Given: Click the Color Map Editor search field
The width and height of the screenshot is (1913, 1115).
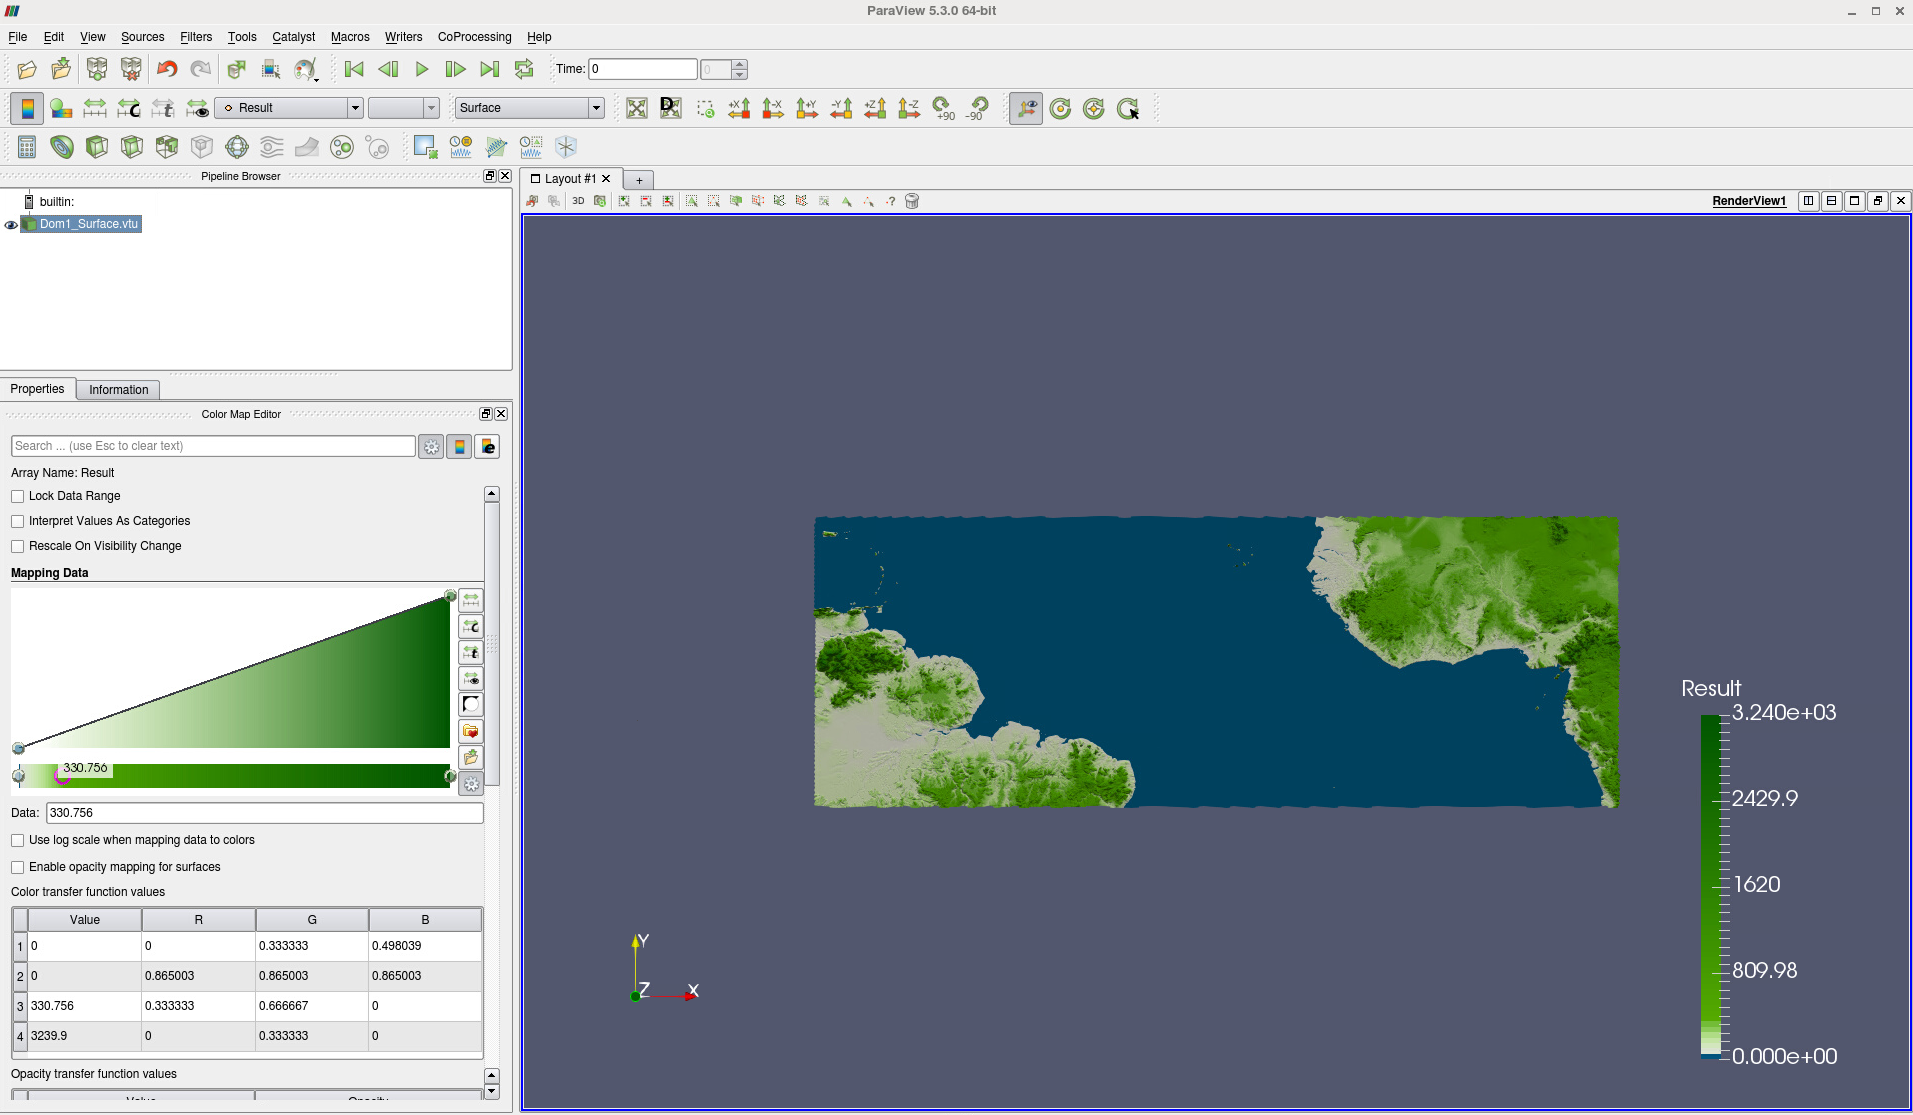Looking at the screenshot, I should tap(213, 446).
